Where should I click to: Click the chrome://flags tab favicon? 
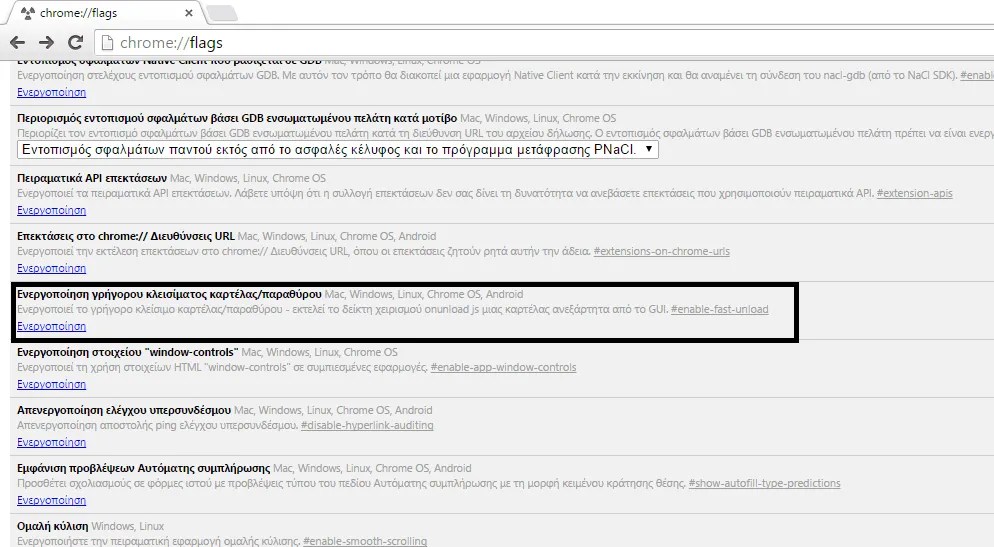27,13
